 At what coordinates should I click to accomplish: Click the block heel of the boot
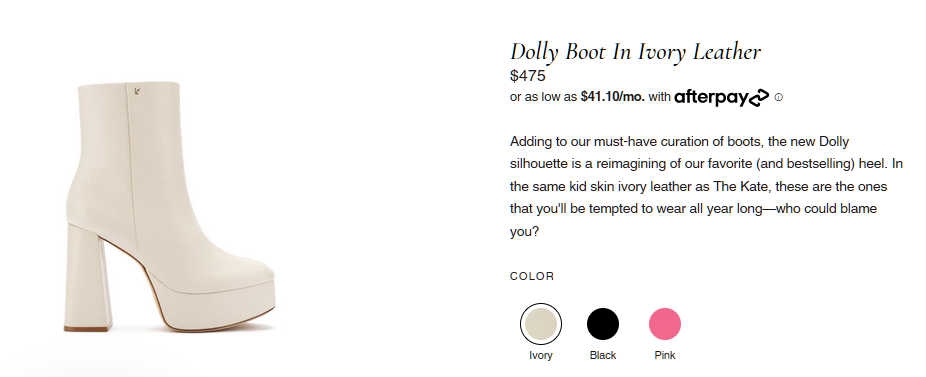(87, 278)
